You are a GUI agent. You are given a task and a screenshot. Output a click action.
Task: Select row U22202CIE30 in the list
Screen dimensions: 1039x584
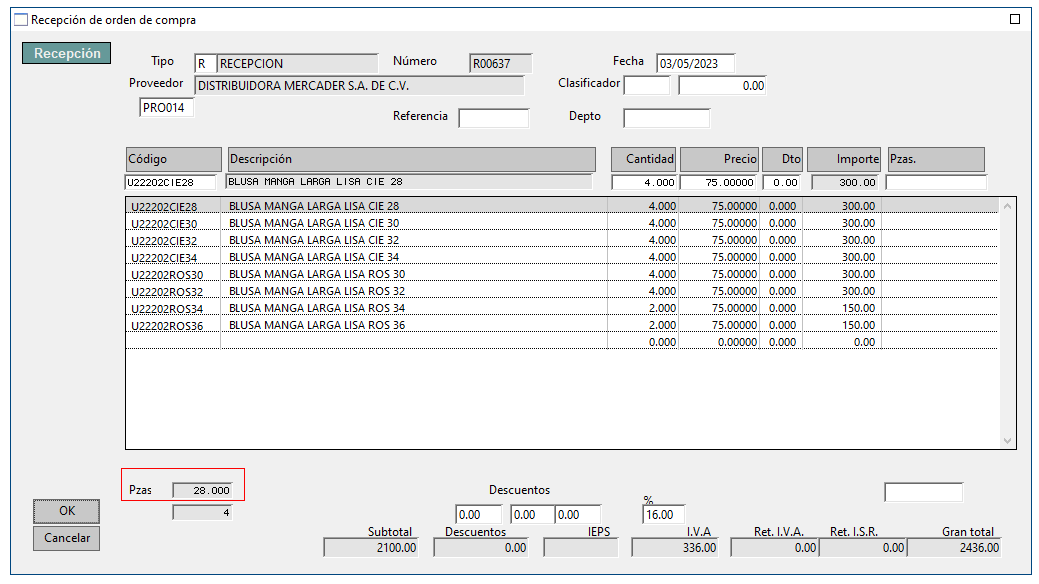pyautogui.click(x=562, y=223)
